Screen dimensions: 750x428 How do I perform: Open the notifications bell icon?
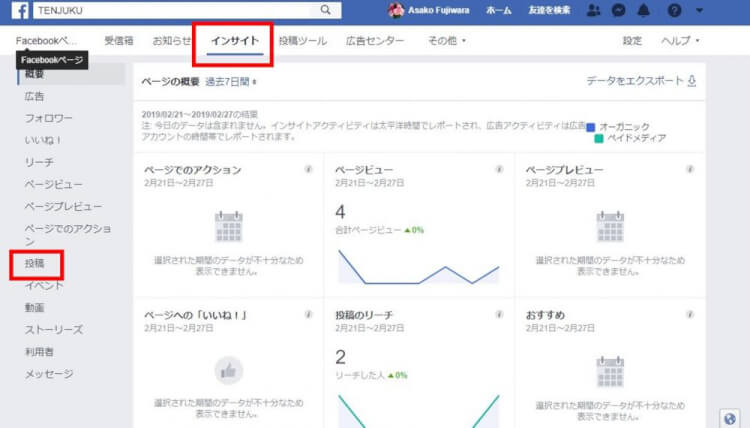[644, 10]
